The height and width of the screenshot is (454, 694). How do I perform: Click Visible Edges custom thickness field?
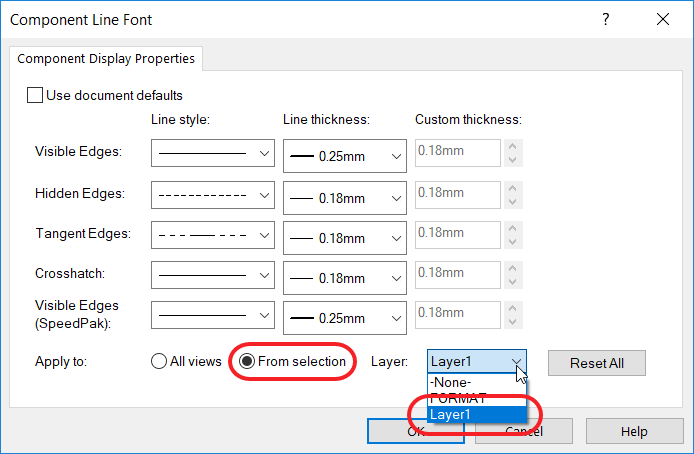[x=456, y=153]
